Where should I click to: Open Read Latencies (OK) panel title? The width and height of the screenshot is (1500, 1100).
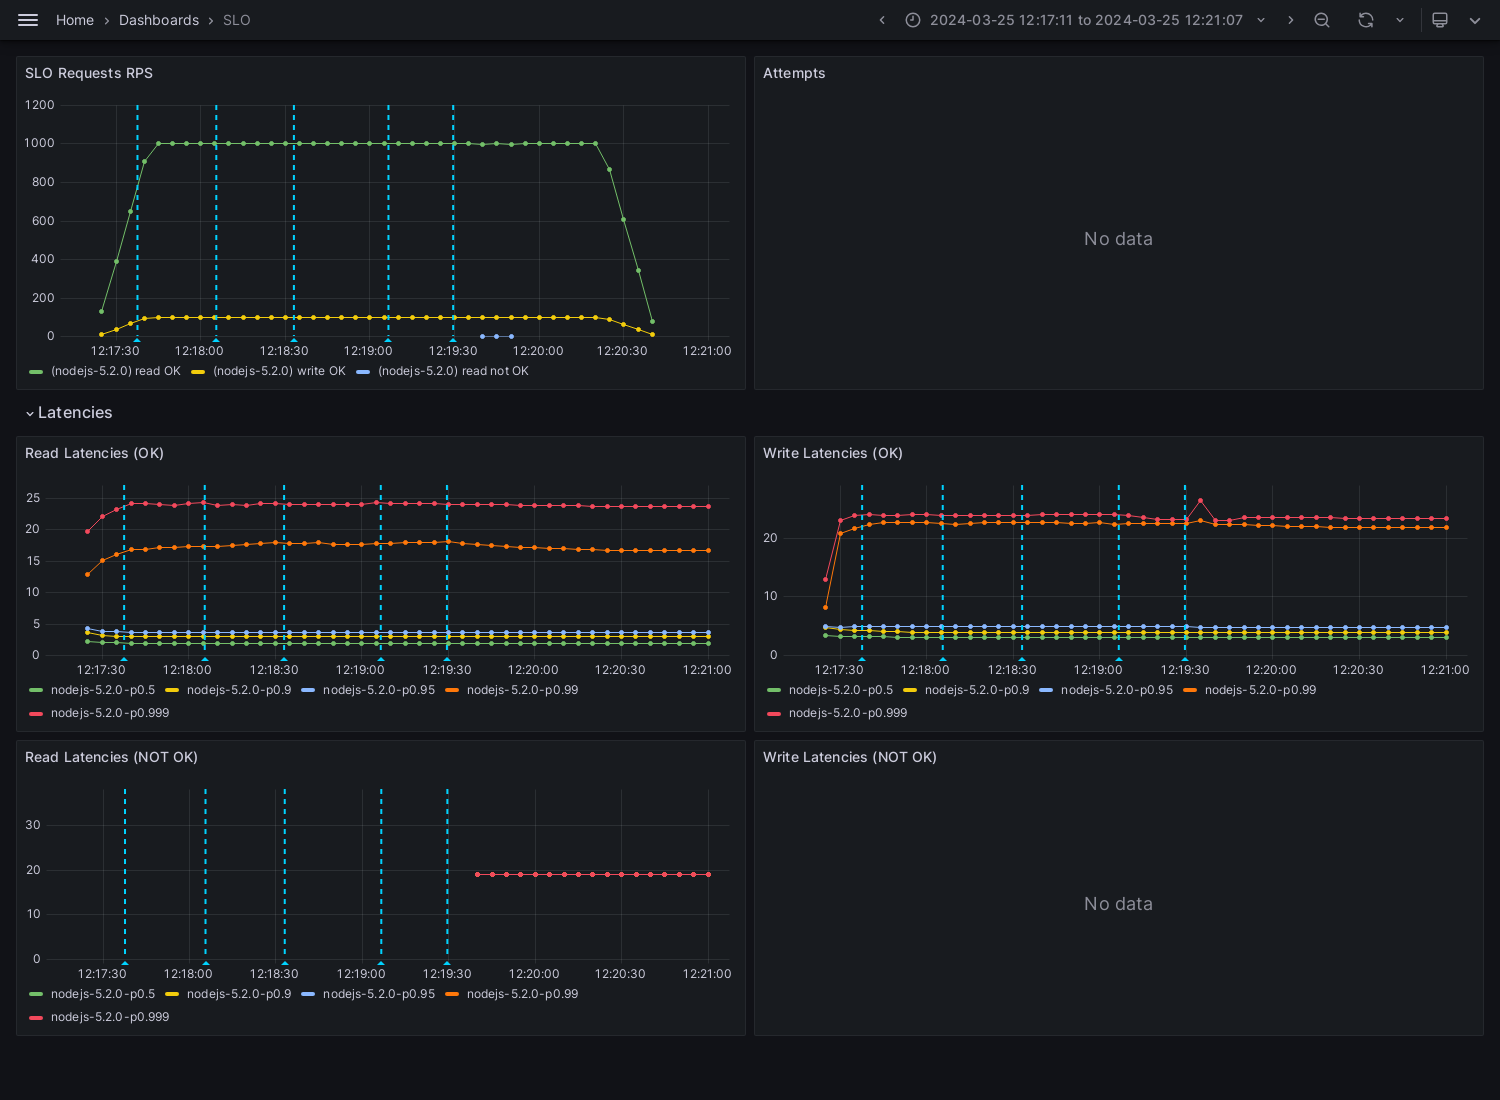point(94,453)
